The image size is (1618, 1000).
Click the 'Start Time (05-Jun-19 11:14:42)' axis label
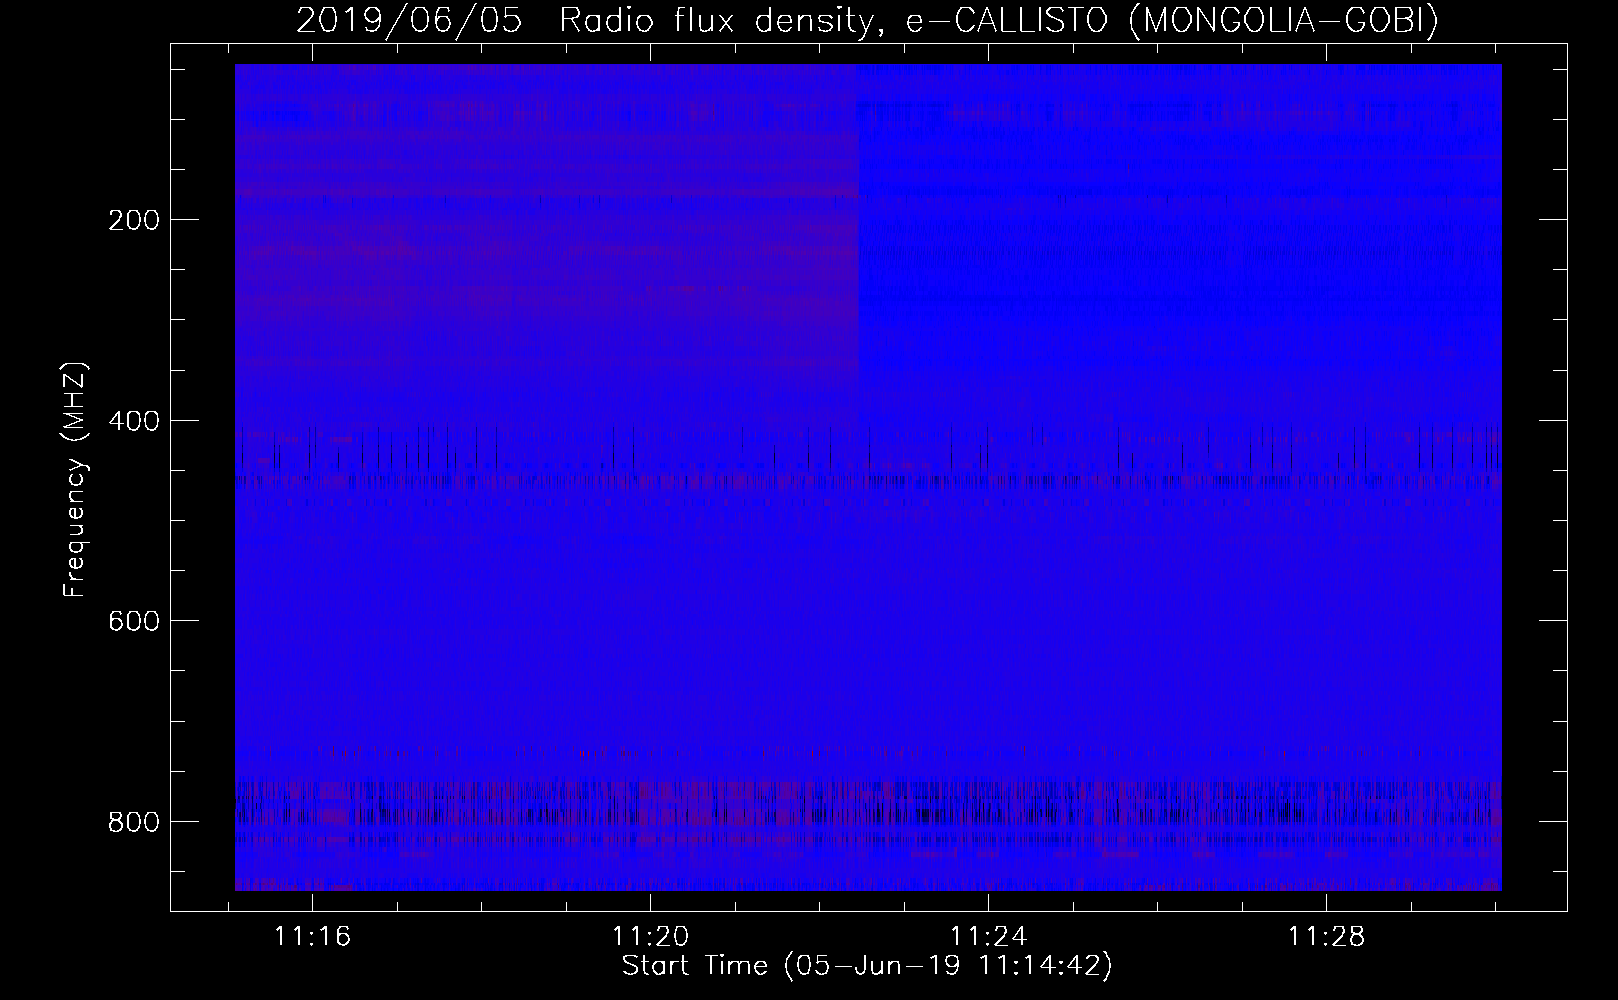pyautogui.click(x=867, y=966)
